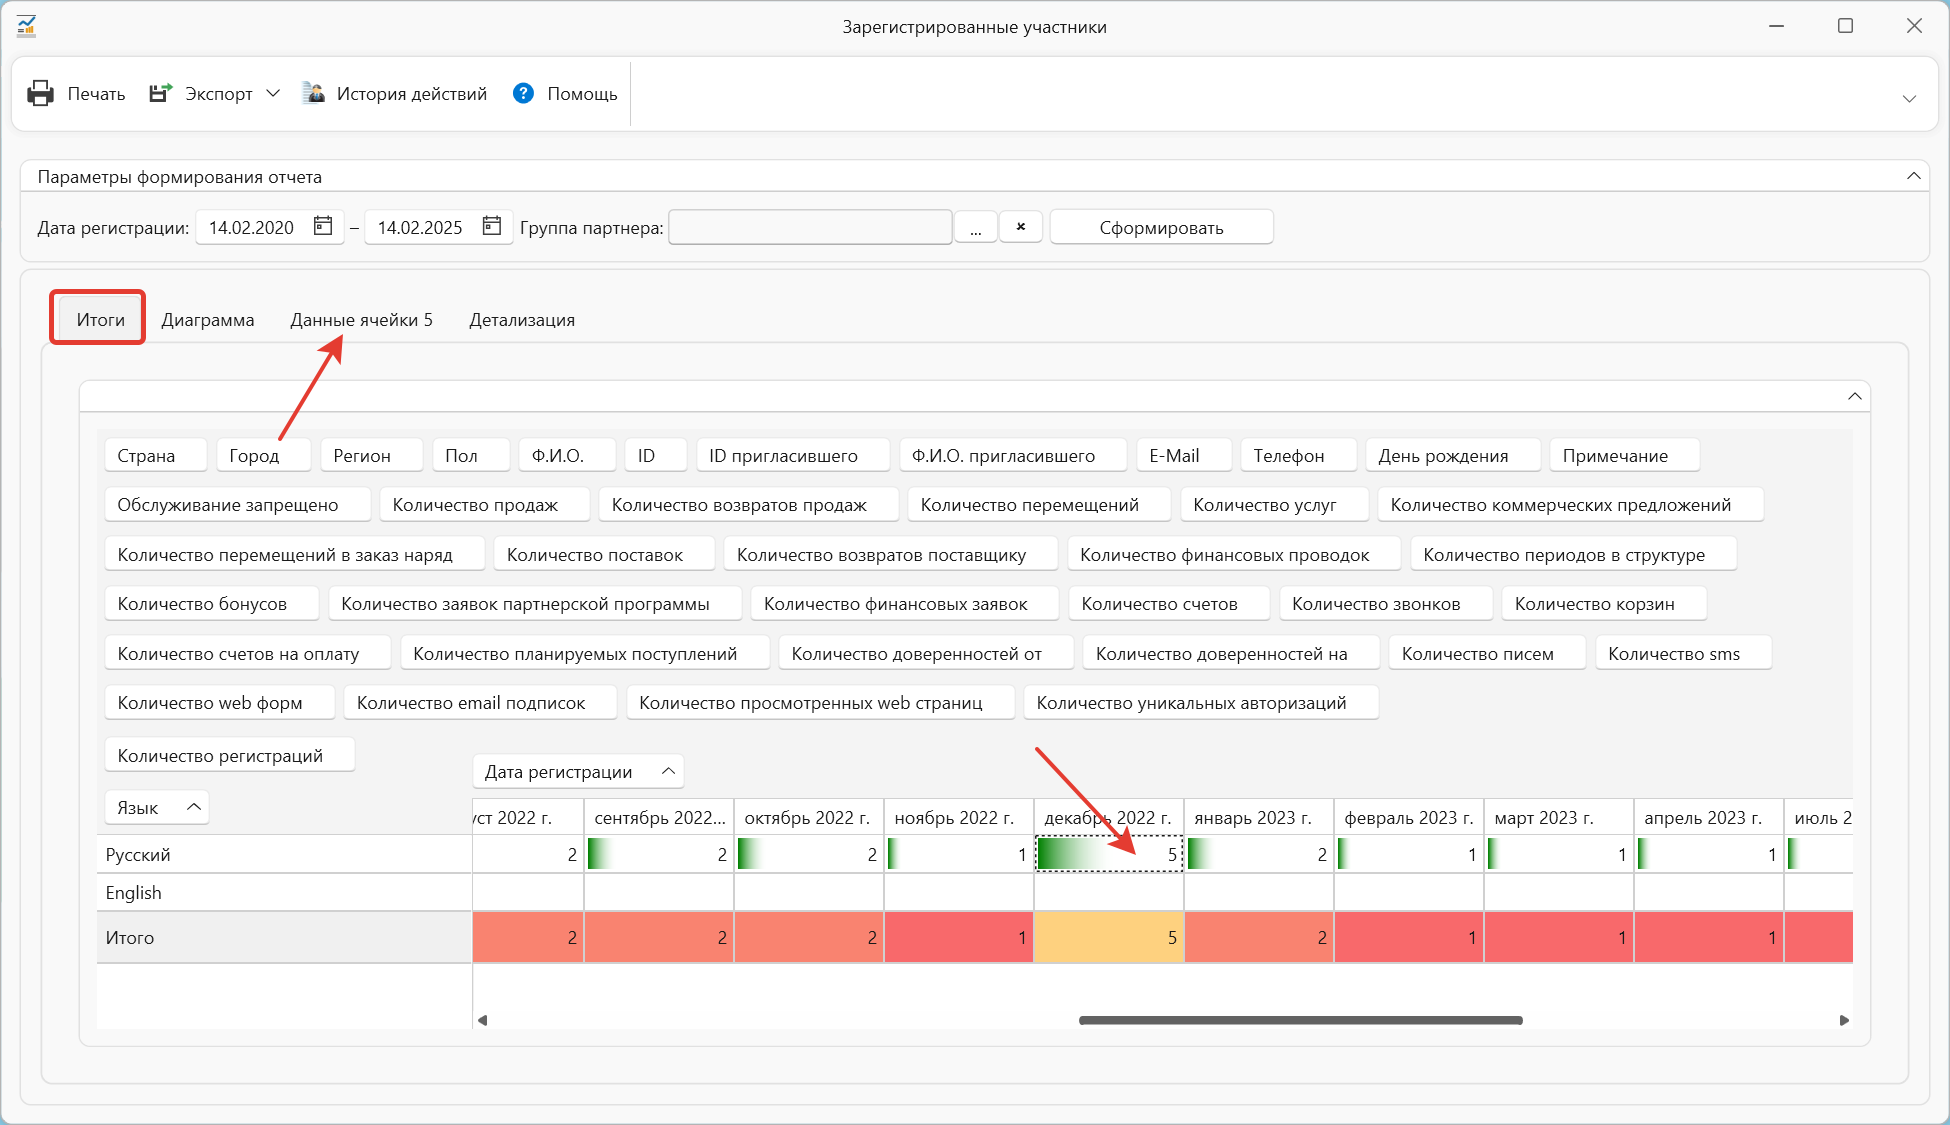The width and height of the screenshot is (1950, 1125).
Task: Select Количество писем field
Action: coord(1487,653)
